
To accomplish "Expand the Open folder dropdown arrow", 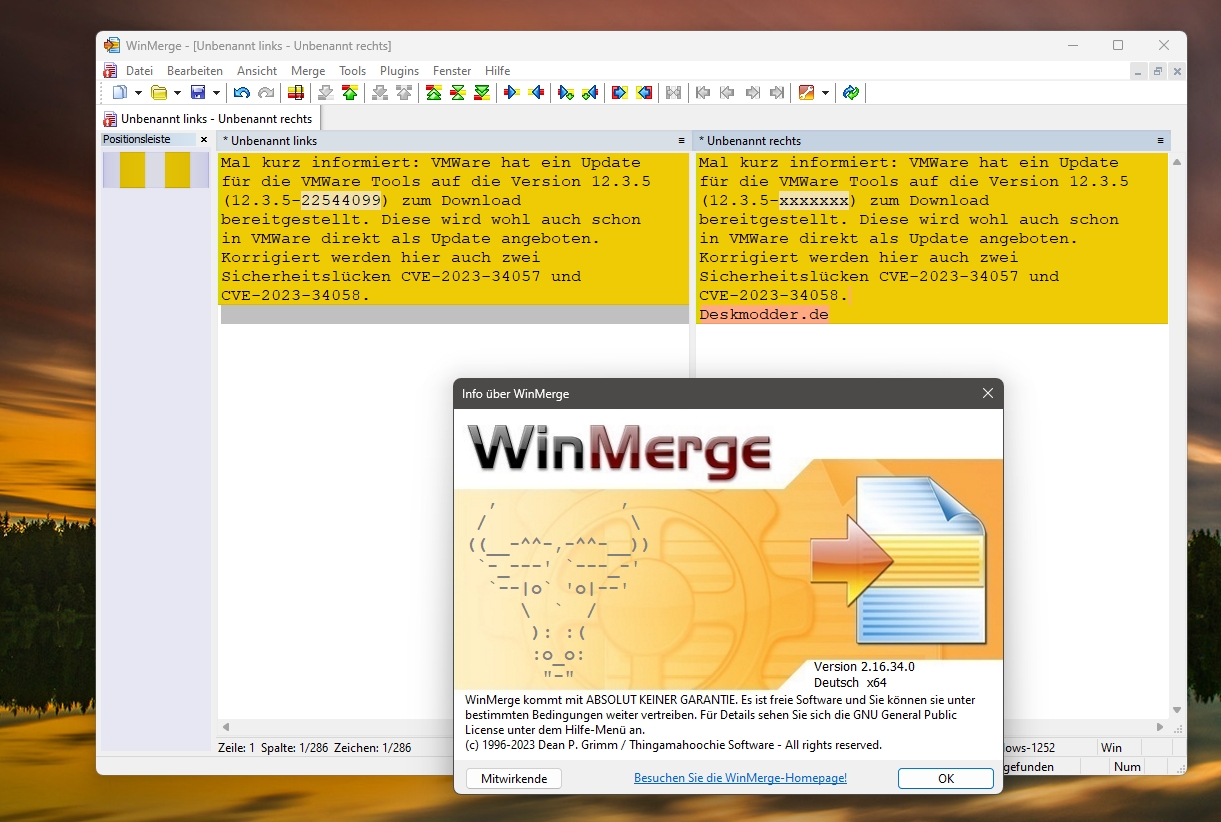I will (x=177, y=93).
